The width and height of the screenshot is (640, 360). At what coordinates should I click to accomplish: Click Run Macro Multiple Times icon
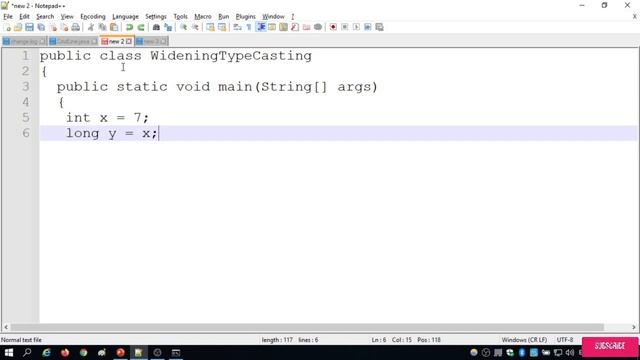click(368, 27)
